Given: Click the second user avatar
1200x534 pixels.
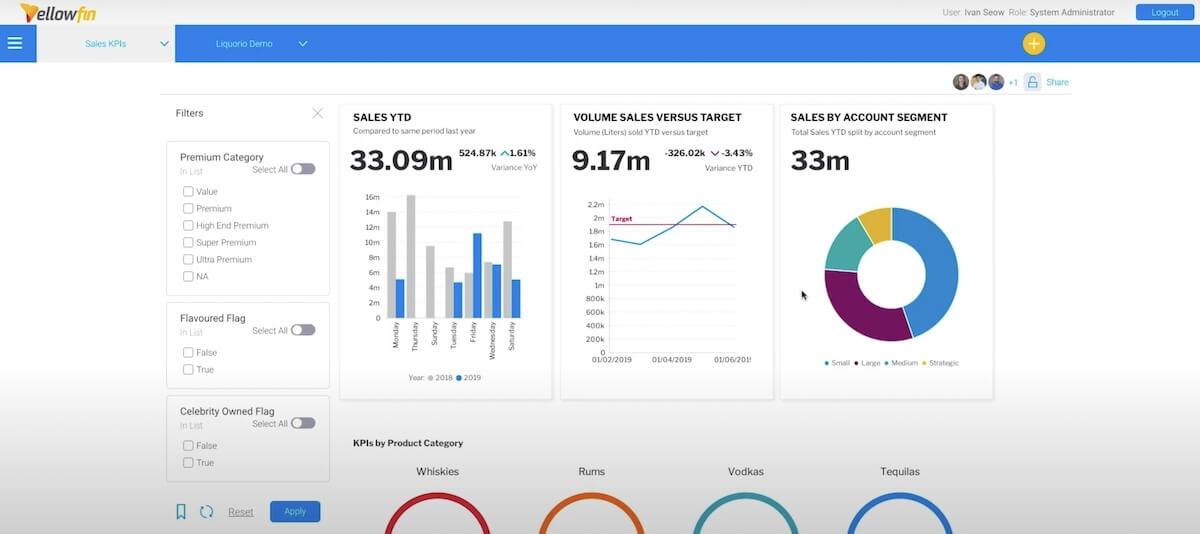Looking at the screenshot, I should pos(979,82).
